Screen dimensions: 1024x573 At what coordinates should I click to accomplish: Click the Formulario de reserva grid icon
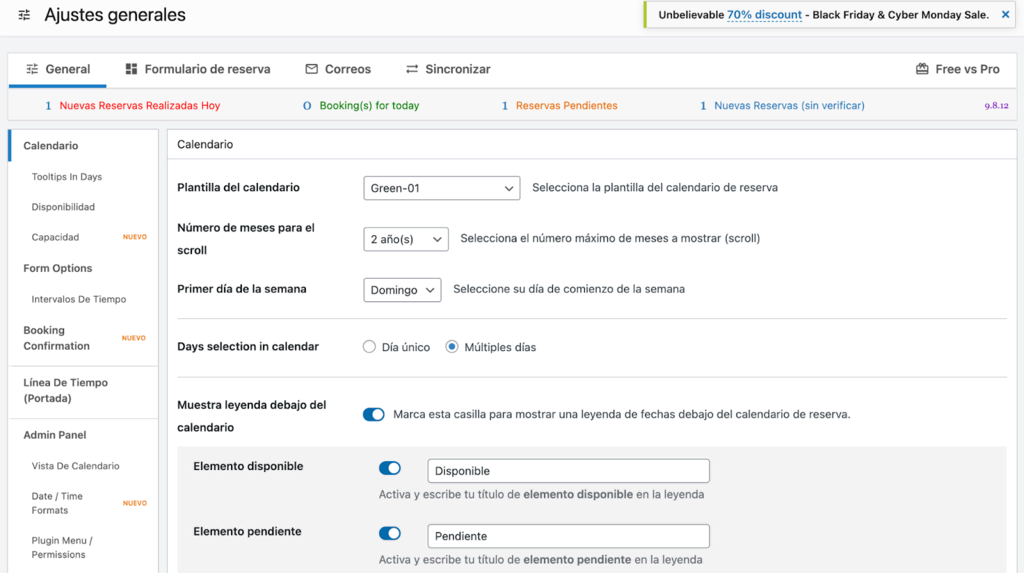point(131,69)
